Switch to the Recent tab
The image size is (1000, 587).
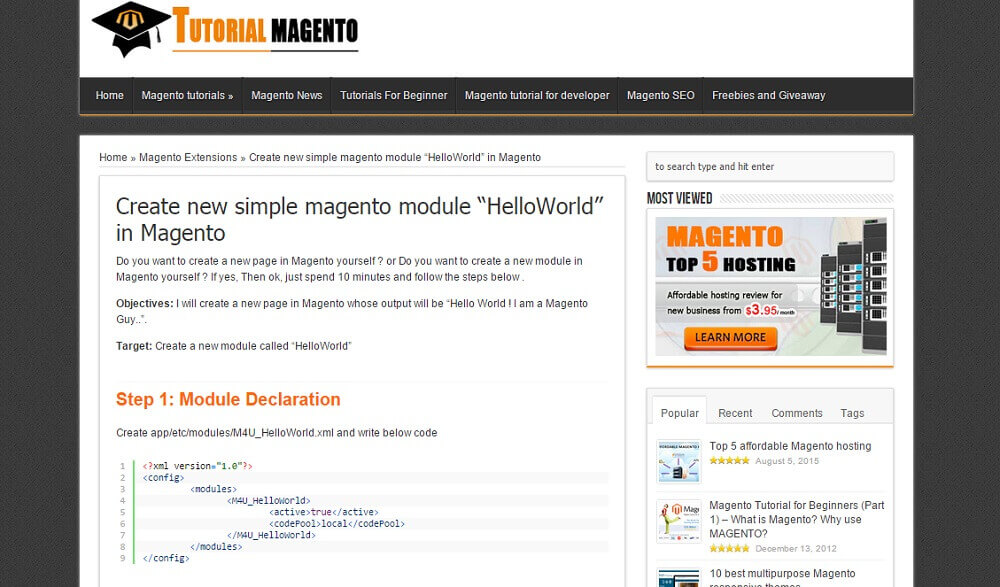click(x=735, y=413)
